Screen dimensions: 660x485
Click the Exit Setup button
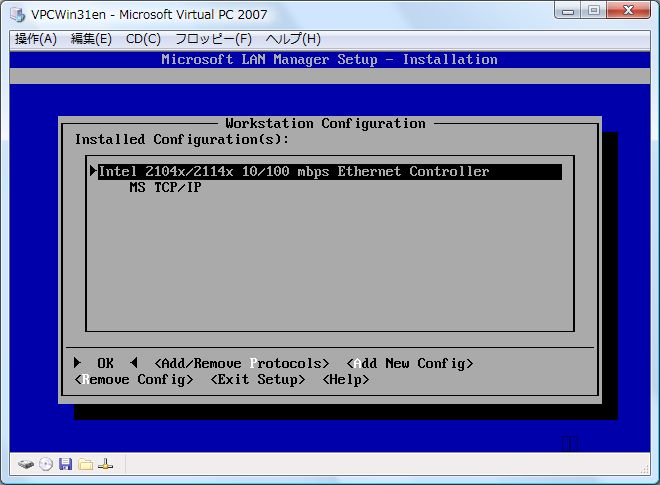[258, 379]
